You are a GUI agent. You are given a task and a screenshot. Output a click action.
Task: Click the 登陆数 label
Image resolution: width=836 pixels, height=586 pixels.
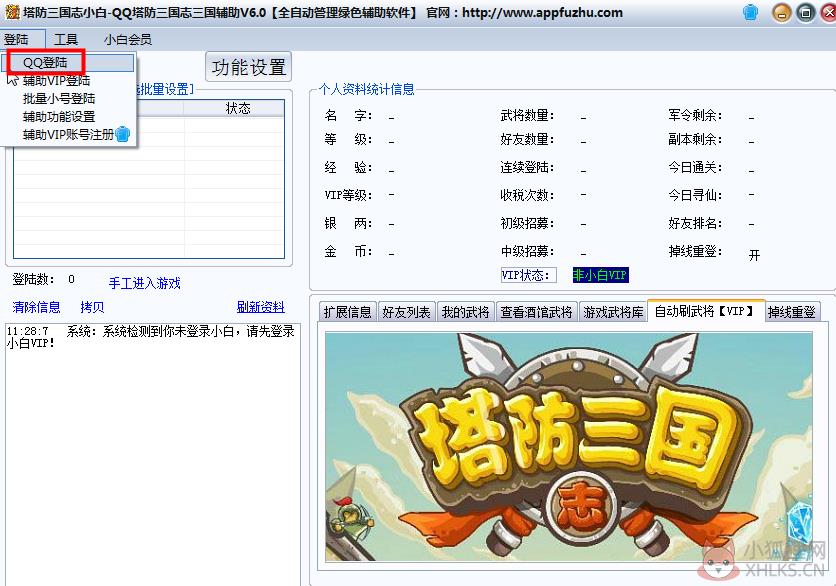pyautogui.click(x=33, y=279)
